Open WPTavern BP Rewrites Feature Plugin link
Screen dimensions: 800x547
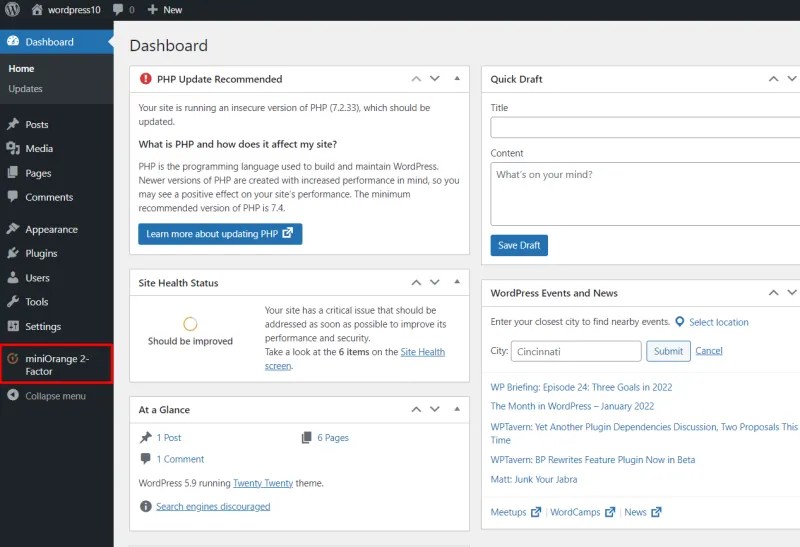click(592, 460)
